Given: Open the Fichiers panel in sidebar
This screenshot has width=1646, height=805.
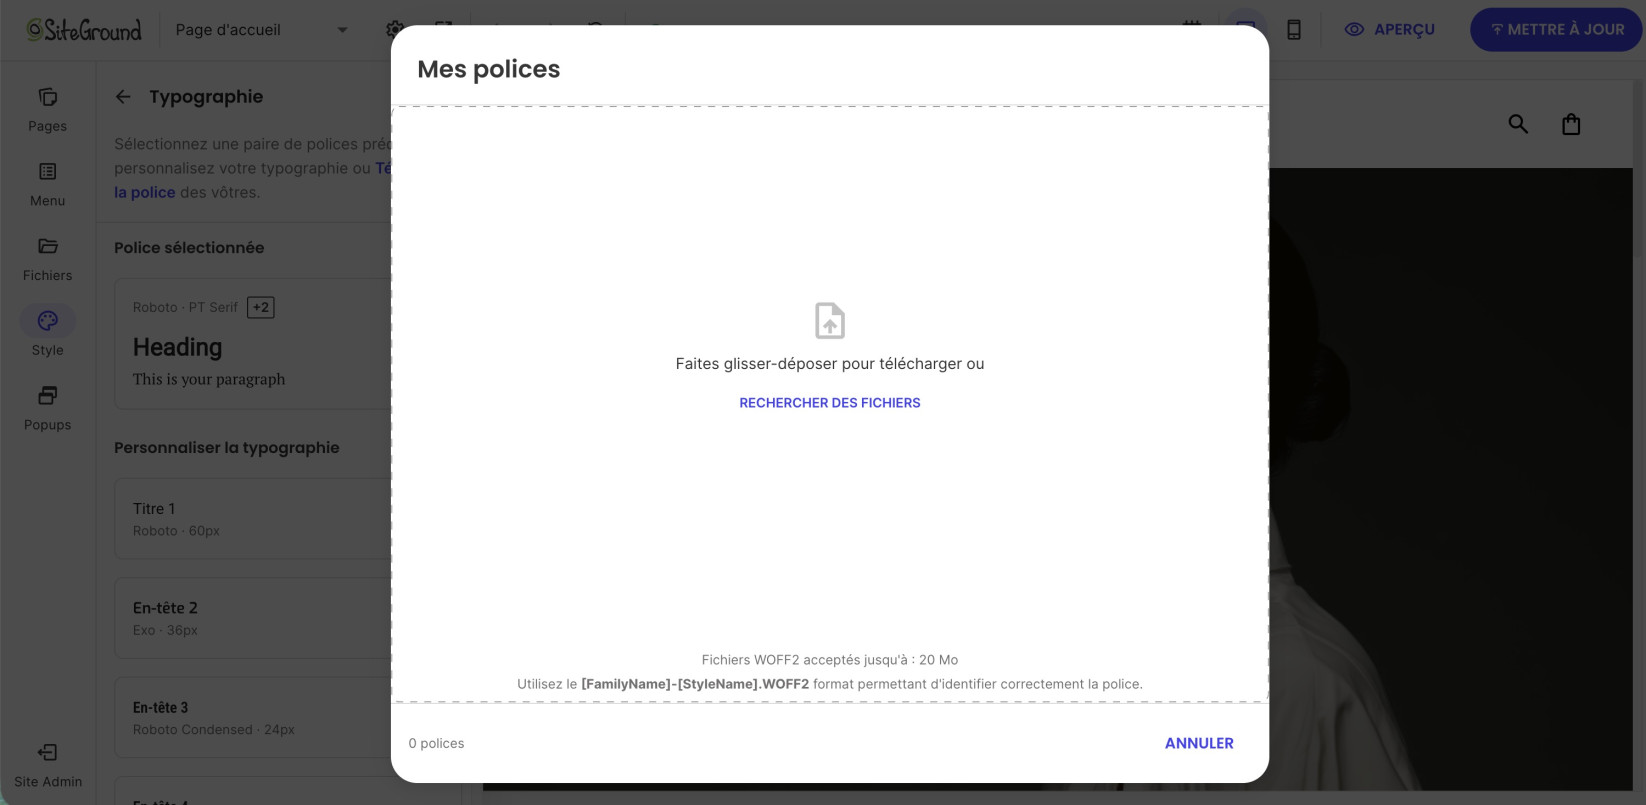Looking at the screenshot, I should click(48, 259).
